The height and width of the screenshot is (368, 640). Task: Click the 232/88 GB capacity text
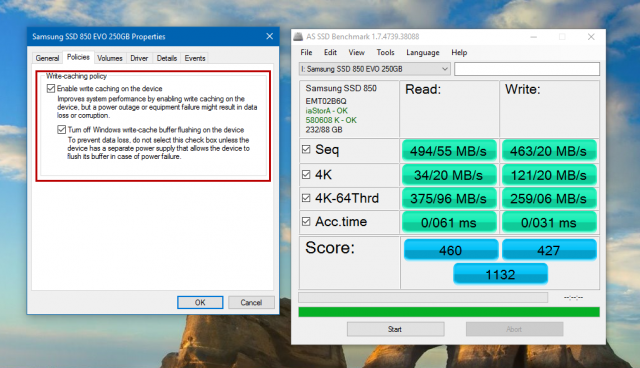(x=324, y=130)
